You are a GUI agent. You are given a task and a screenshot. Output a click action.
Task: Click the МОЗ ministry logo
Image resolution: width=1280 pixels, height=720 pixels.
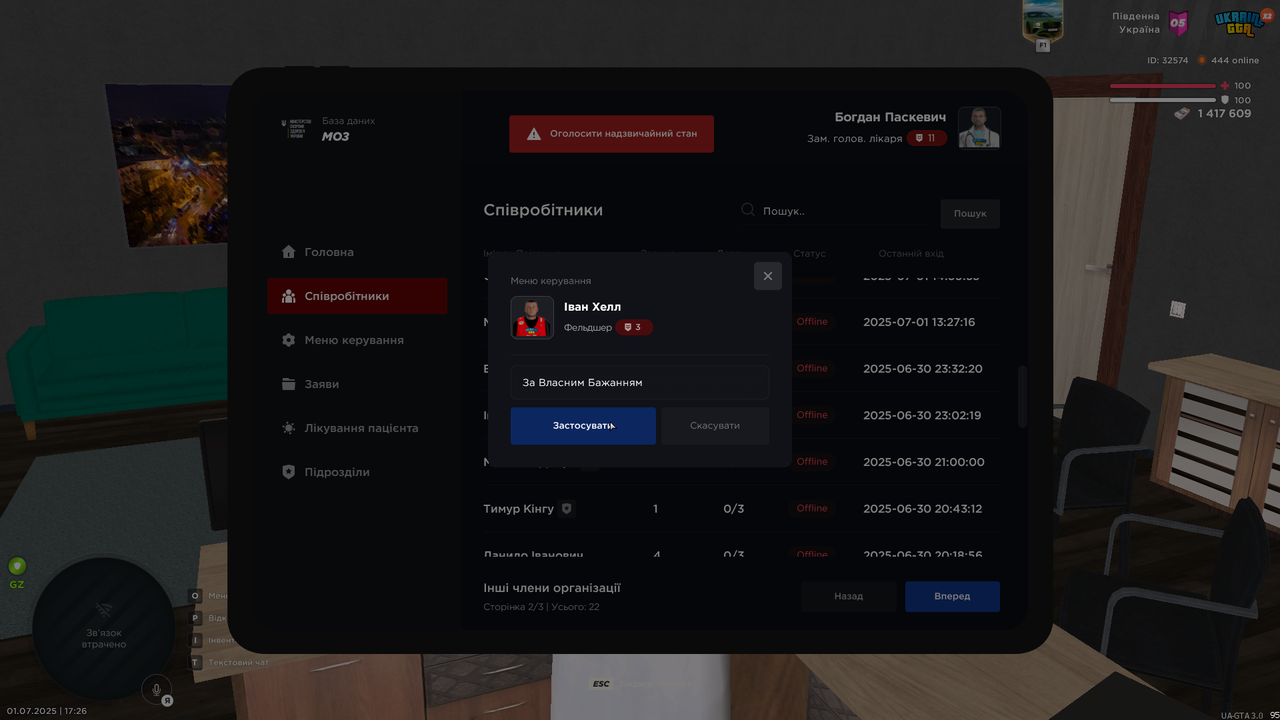[297, 129]
